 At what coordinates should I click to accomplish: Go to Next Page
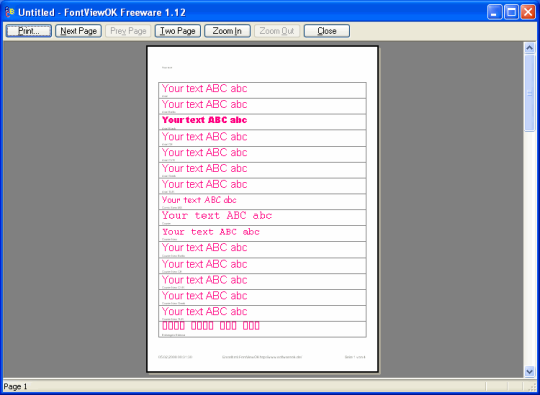pos(79,31)
